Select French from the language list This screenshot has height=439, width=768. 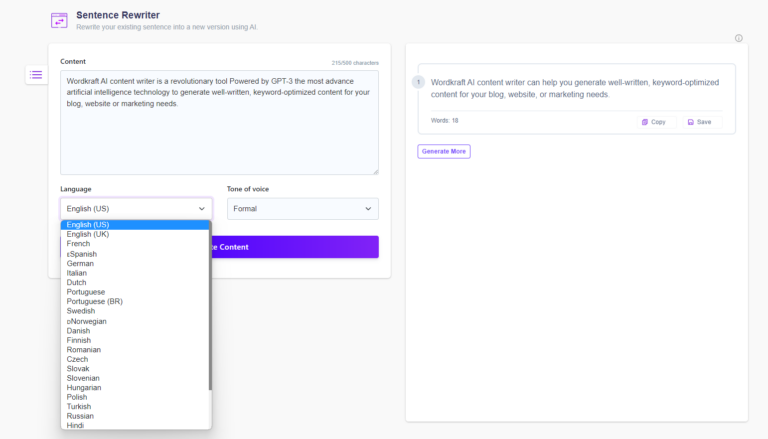(78, 244)
